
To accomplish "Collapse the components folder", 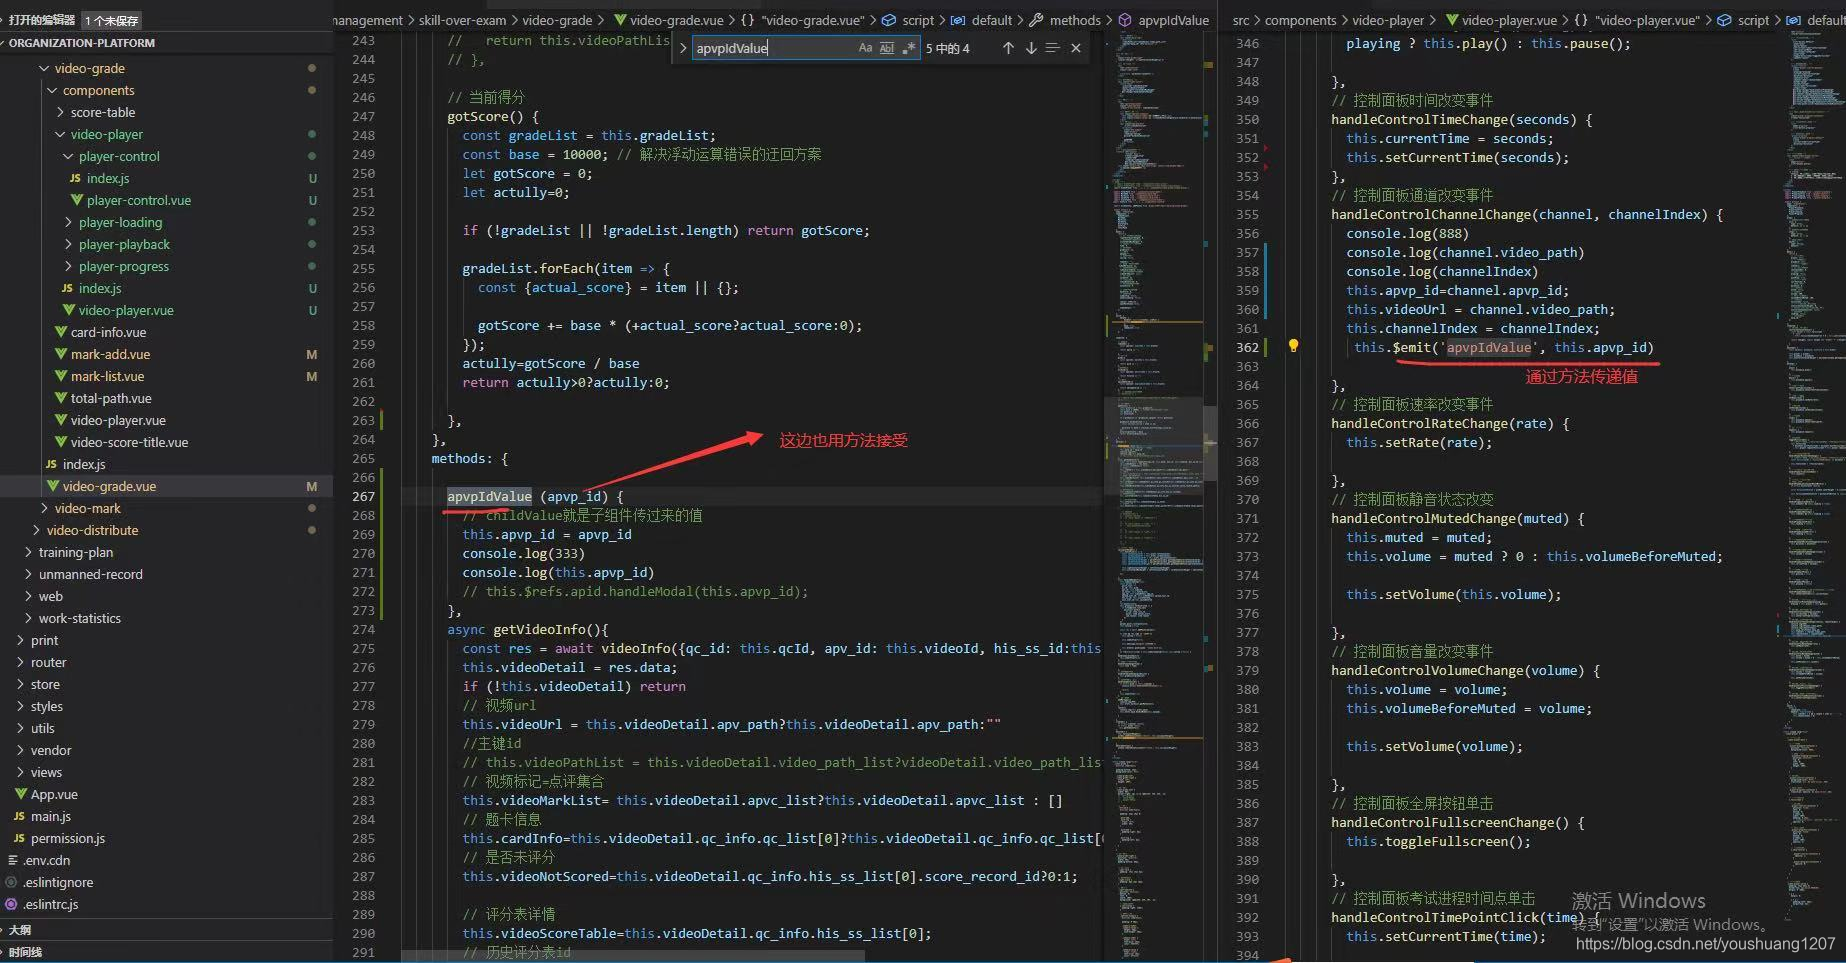I will [x=52, y=90].
